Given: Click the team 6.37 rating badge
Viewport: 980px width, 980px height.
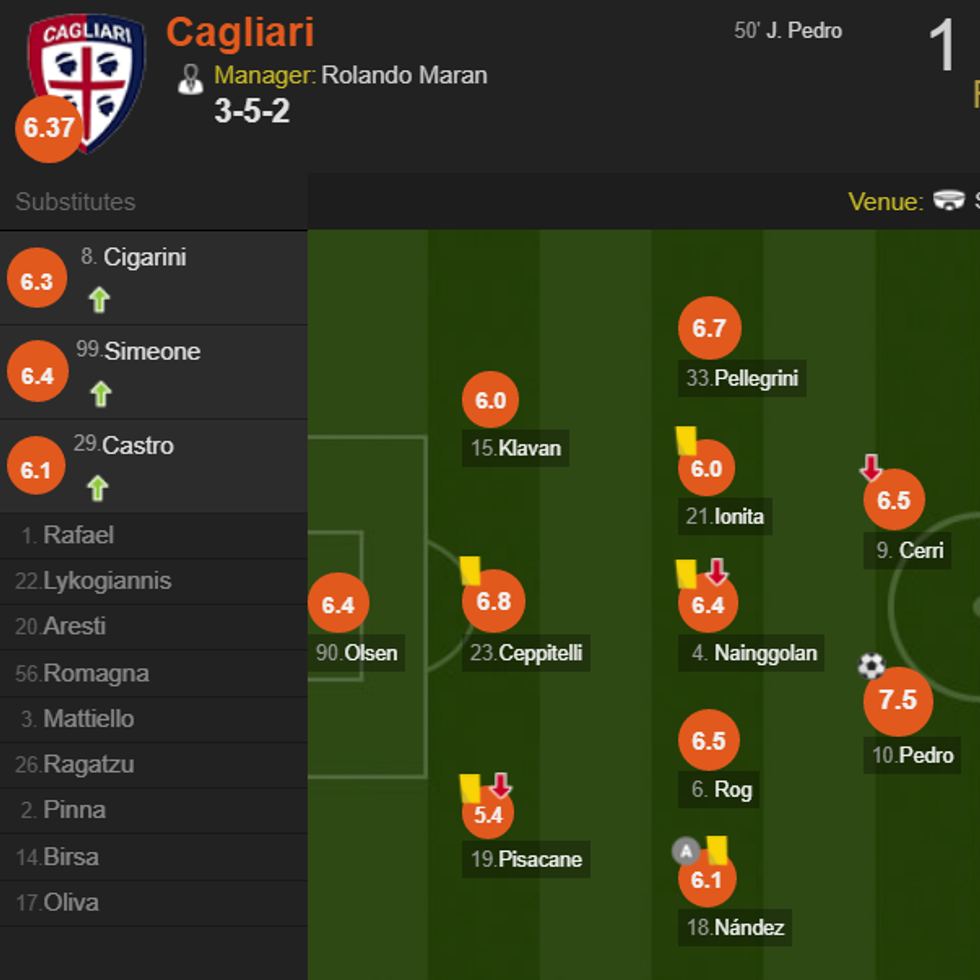Looking at the screenshot, I should pos(48,129).
